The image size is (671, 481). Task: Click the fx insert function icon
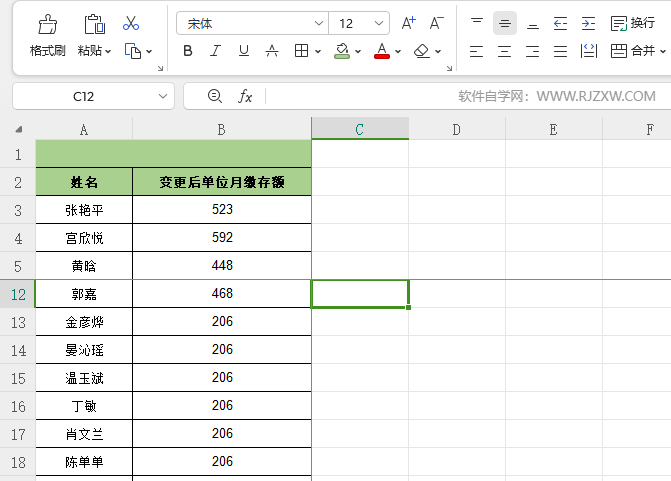(x=245, y=96)
